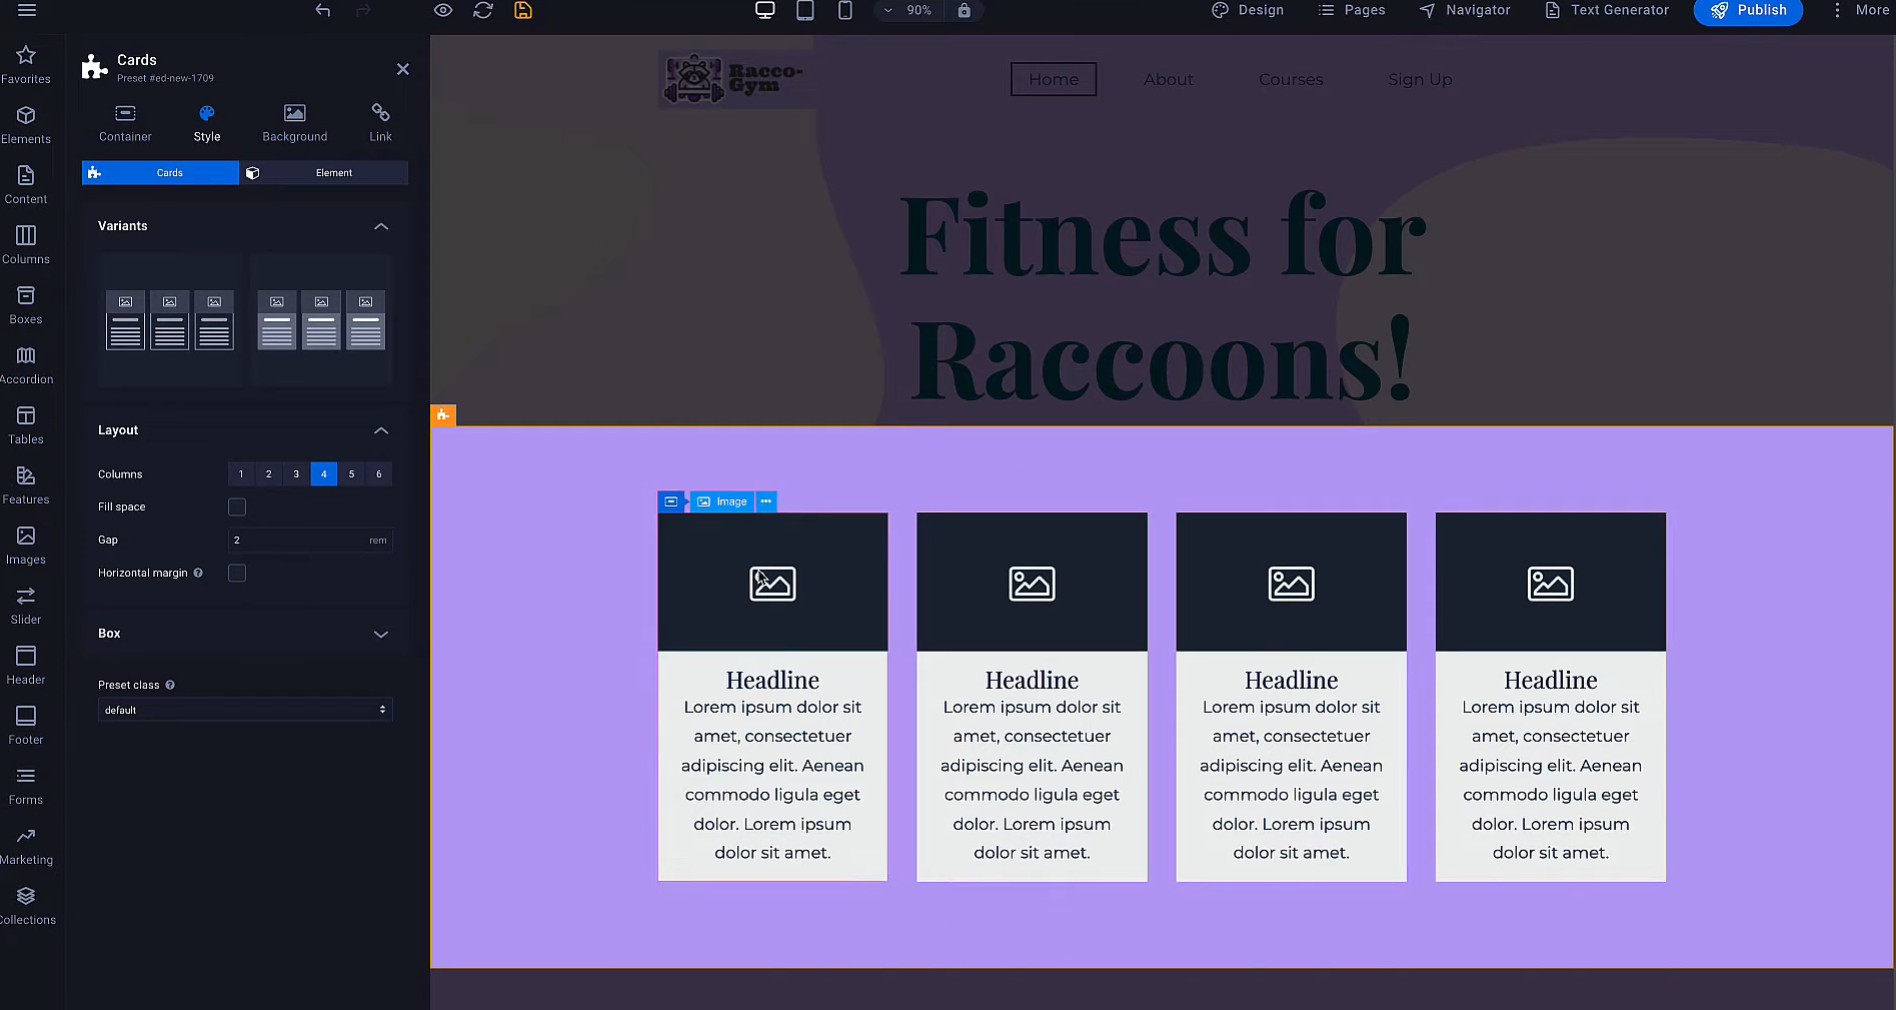Collapse the Layout section
This screenshot has height=1010, width=1896.
[x=381, y=430]
